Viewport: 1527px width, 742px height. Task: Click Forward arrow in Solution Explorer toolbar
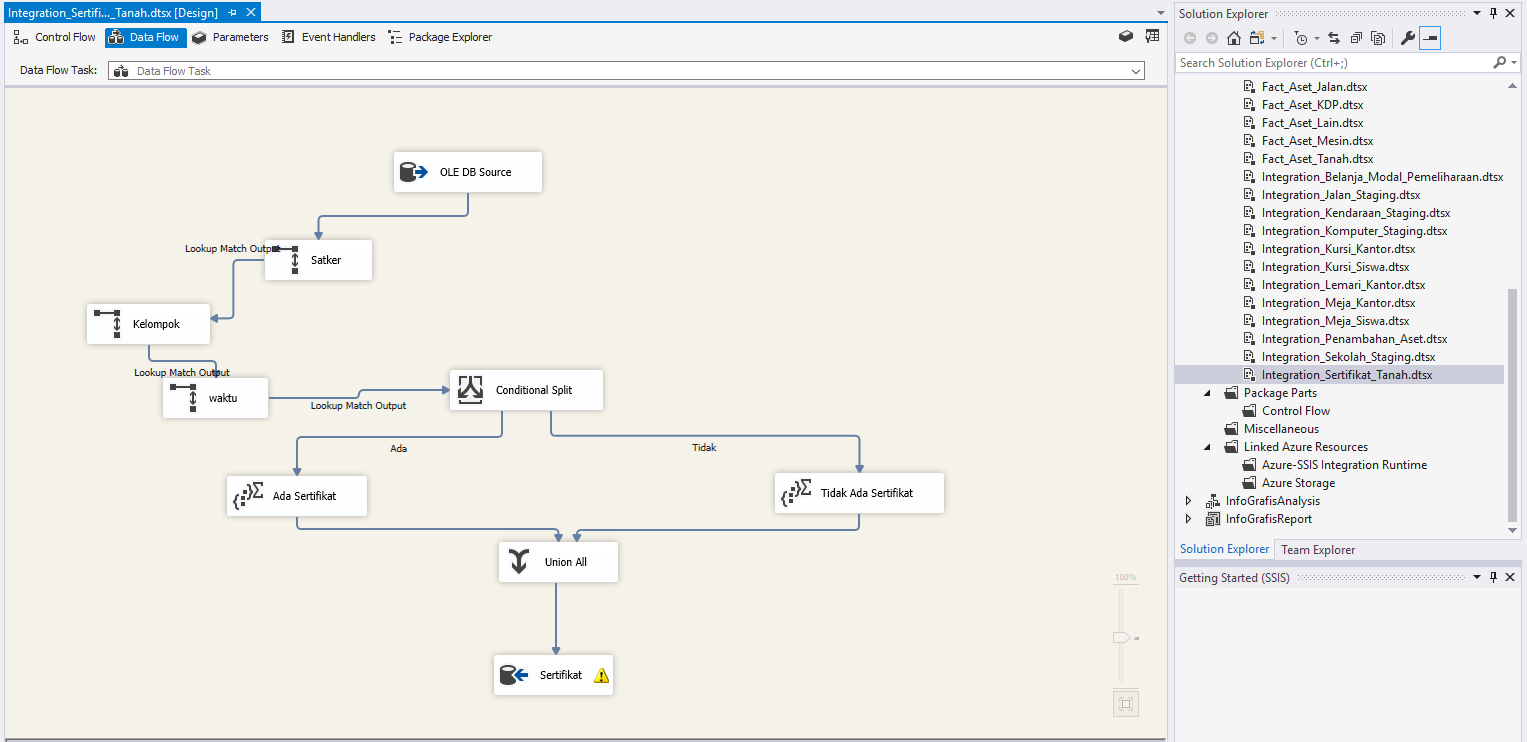click(1212, 38)
